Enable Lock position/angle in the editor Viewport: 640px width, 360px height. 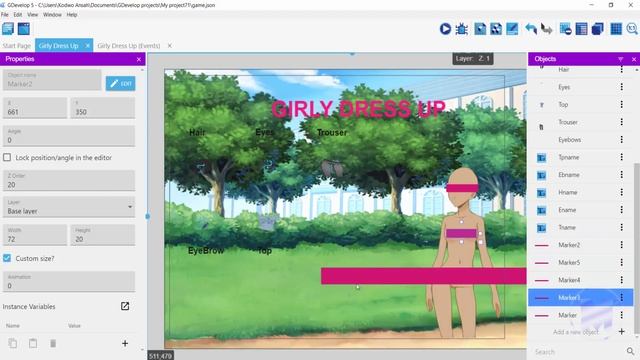click(x=7, y=158)
